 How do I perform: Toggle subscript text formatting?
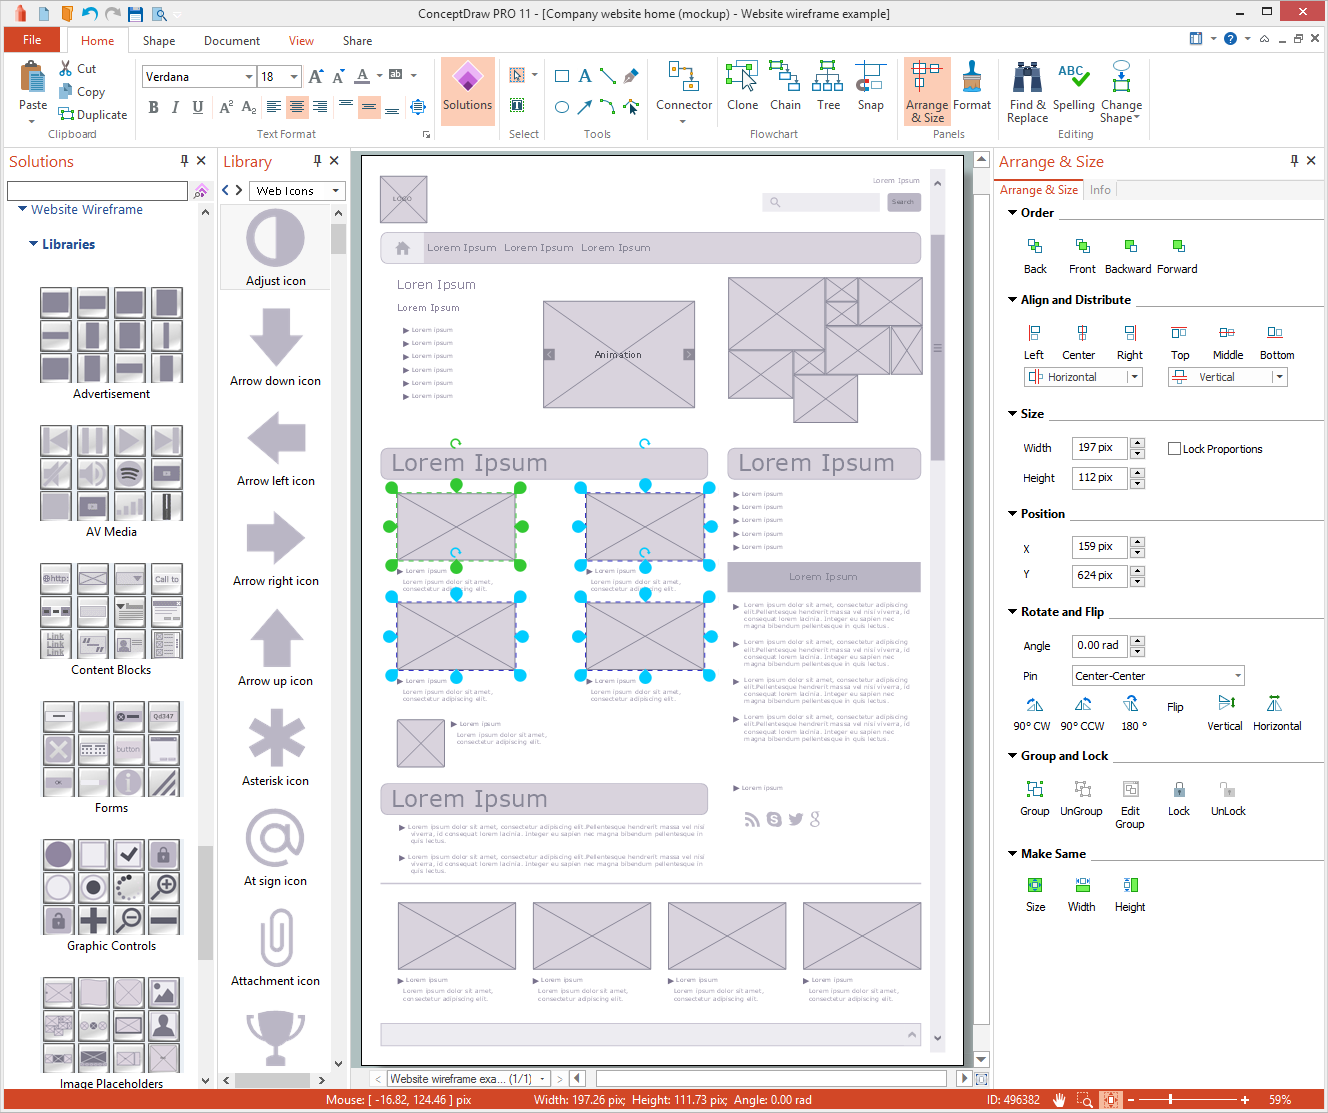pyautogui.click(x=249, y=107)
